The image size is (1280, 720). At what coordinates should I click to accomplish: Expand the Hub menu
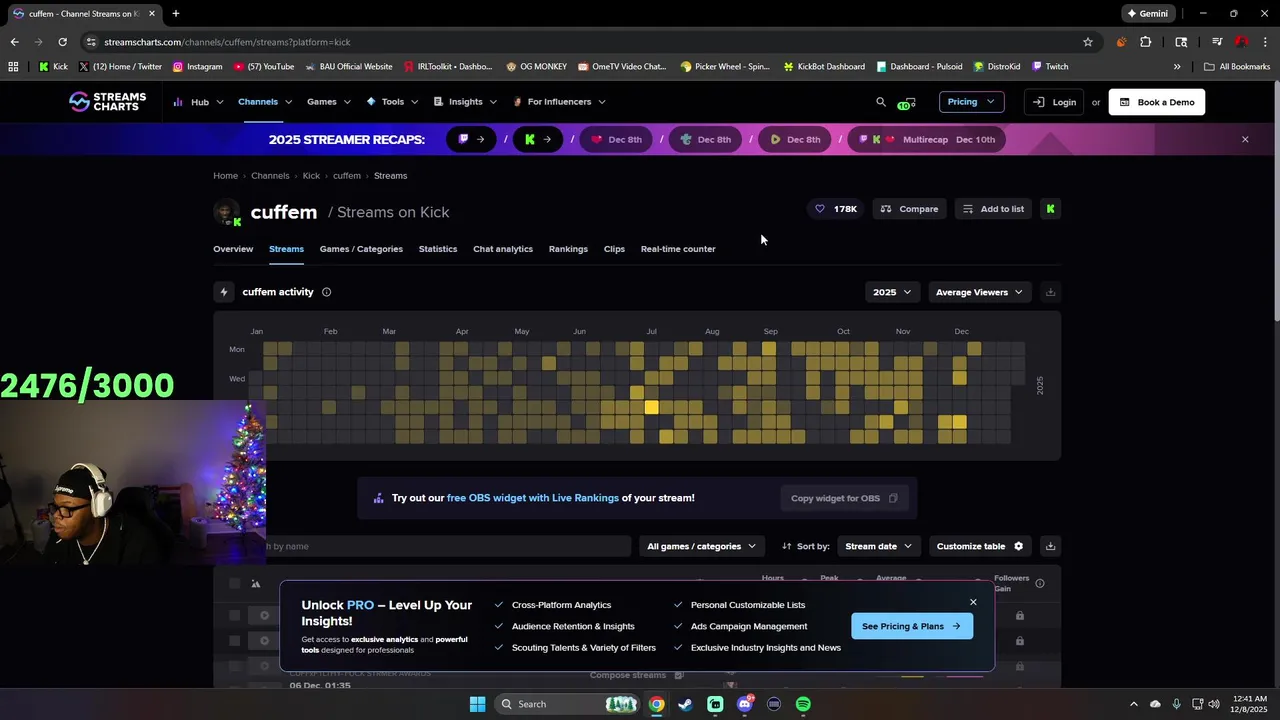[198, 102]
